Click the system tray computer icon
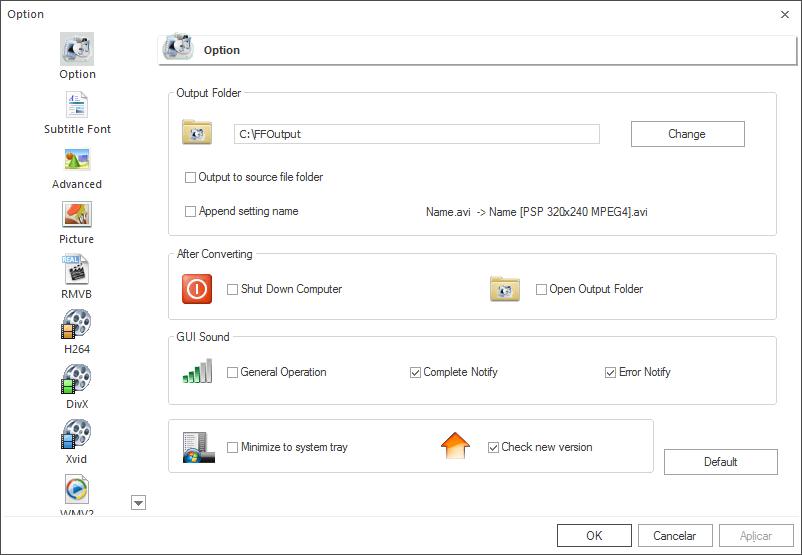 (198, 448)
